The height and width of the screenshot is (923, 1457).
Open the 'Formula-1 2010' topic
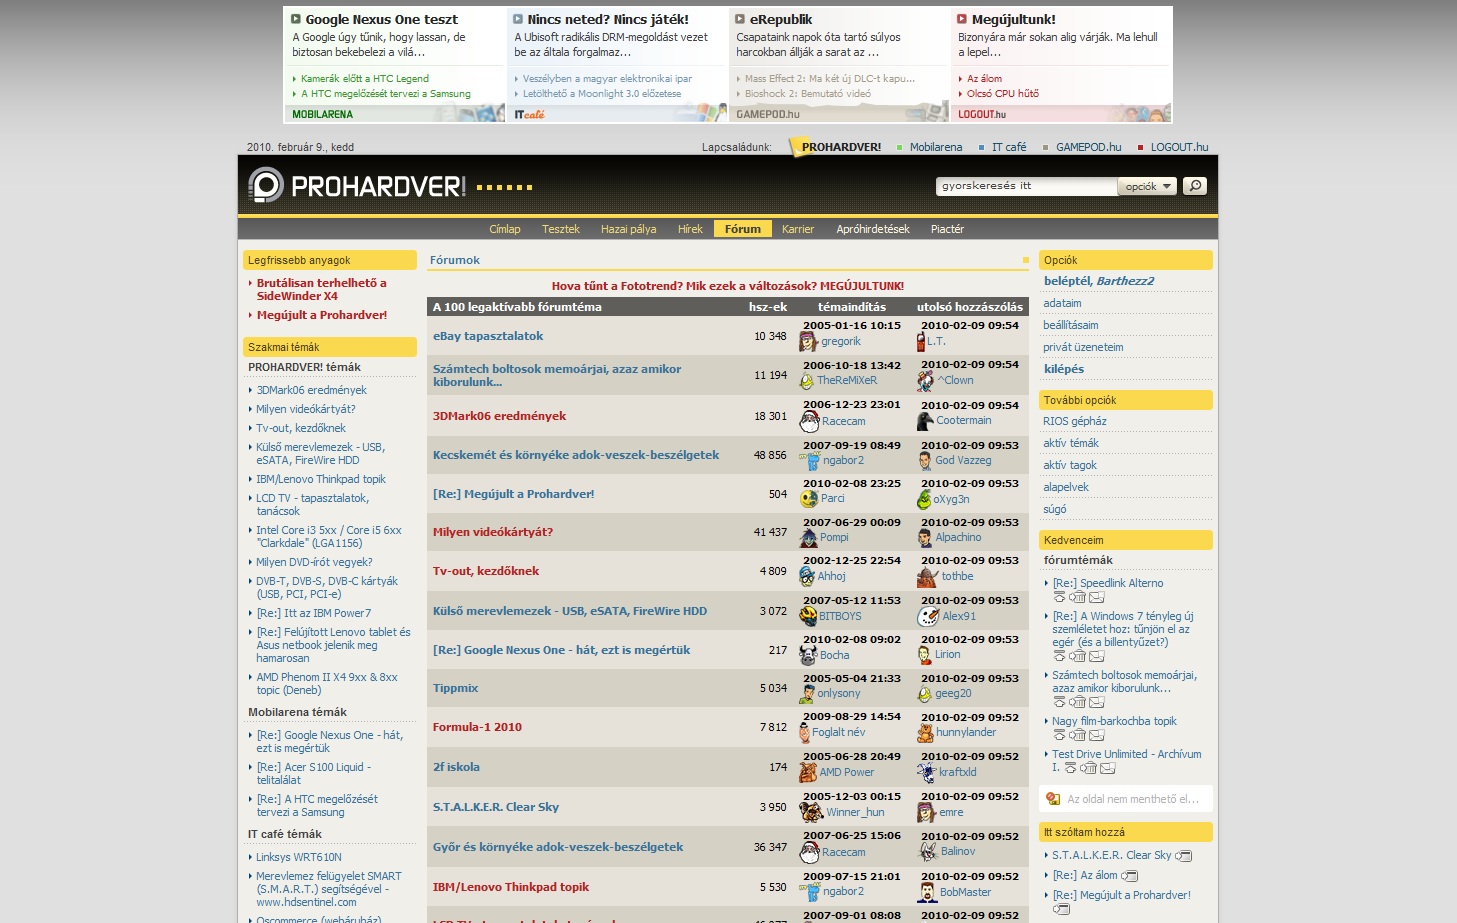pyautogui.click(x=477, y=727)
